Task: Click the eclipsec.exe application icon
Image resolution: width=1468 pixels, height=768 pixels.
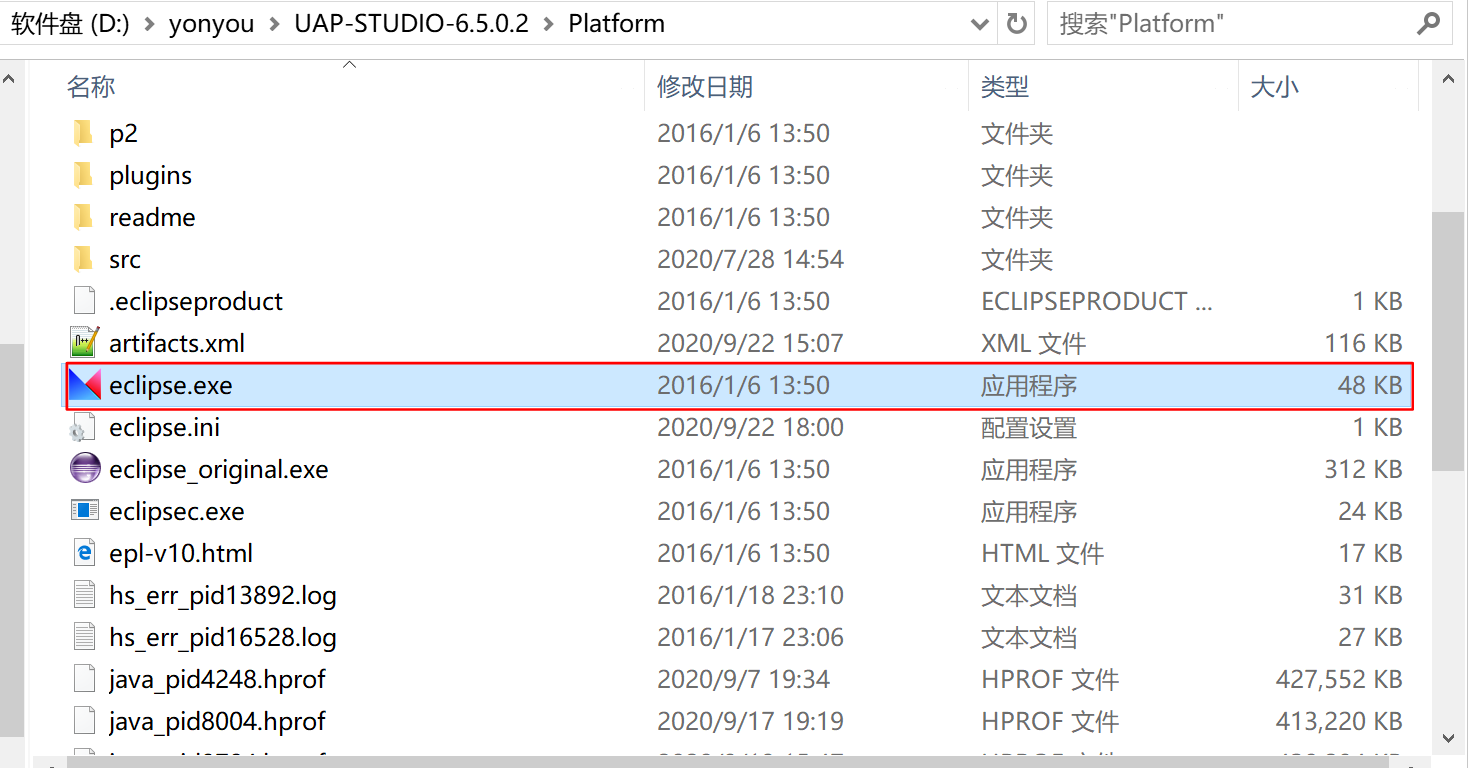Action: (x=85, y=511)
